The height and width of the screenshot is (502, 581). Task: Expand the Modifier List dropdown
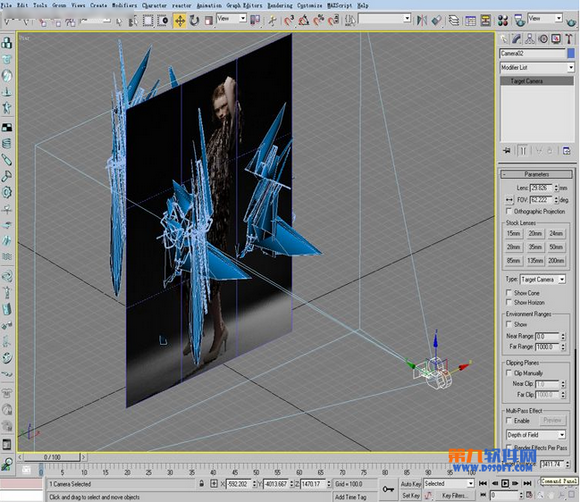[x=537, y=67]
